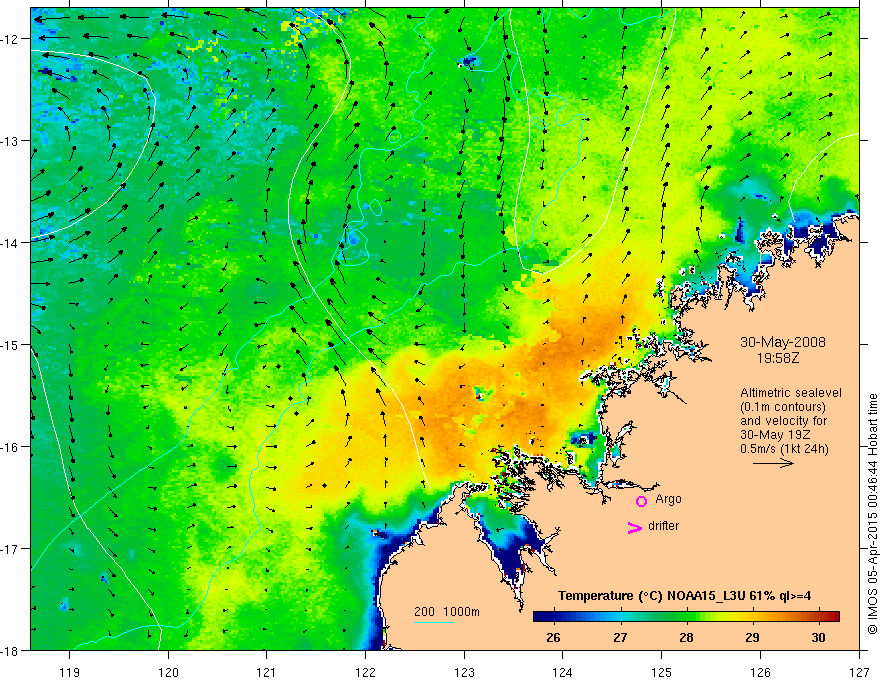Click the 'Temperature (°C) NOAA15_L3U 61% ql>=4' title
Image resolution: width=880 pixels, height=680 pixels.
click(x=684, y=596)
